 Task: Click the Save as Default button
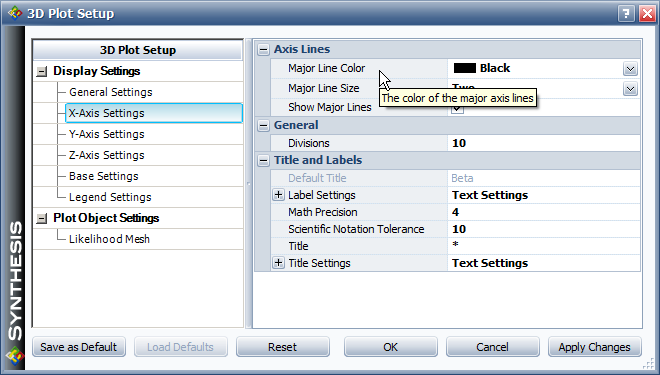79,347
